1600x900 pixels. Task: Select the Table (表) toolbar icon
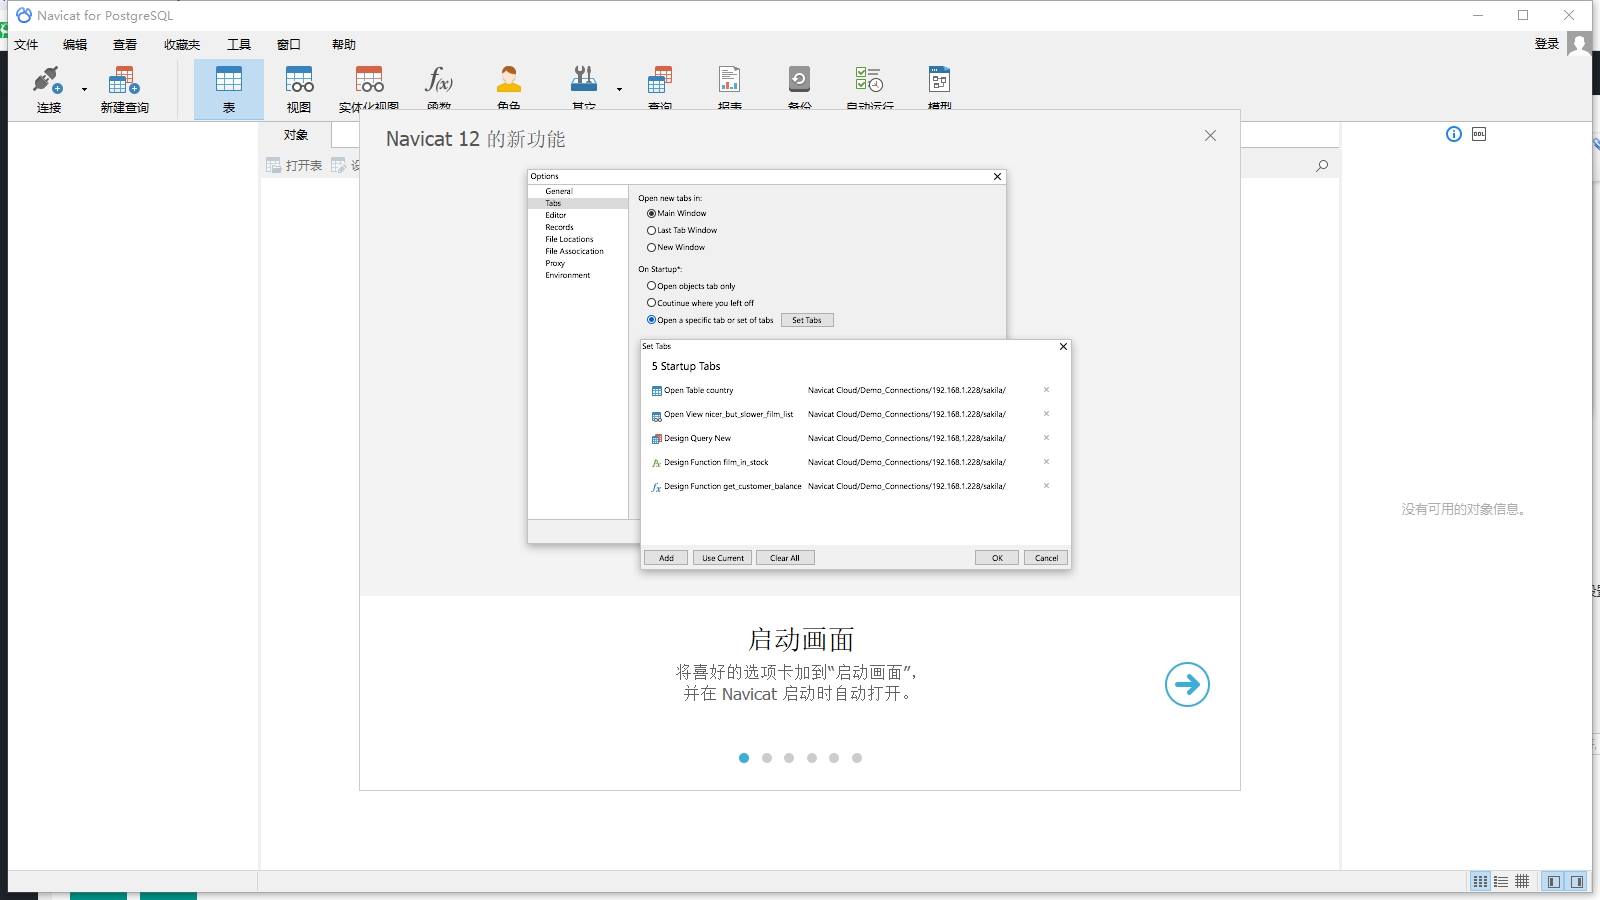tap(229, 88)
